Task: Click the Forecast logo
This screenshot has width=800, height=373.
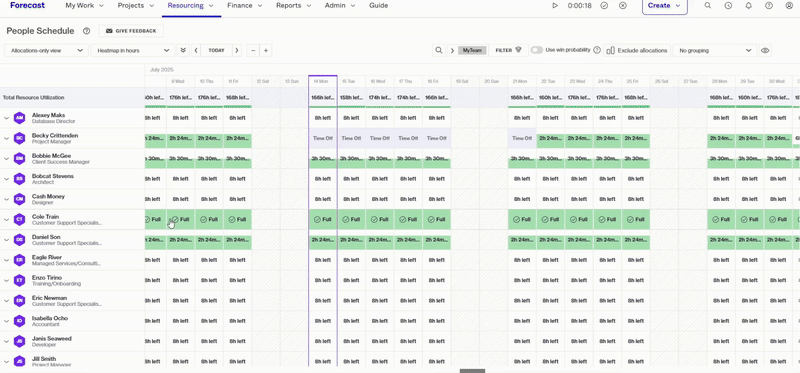Action: point(28,6)
